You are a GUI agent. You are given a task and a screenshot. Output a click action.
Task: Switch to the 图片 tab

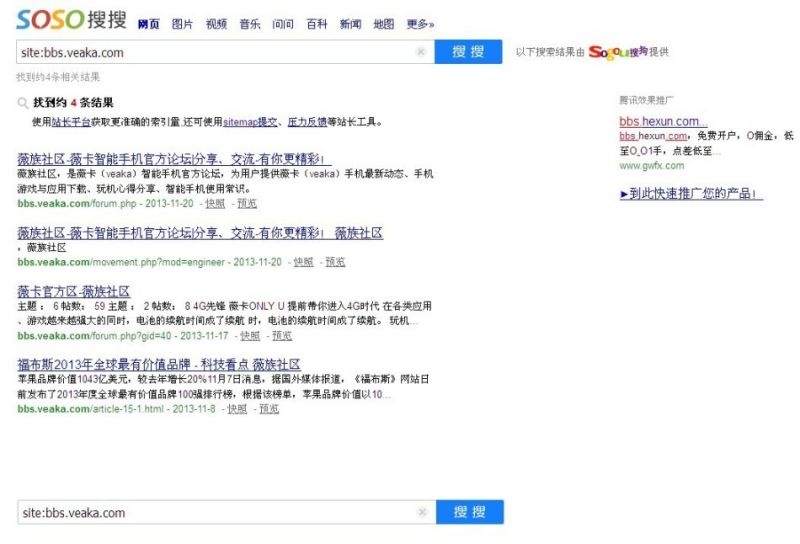[x=182, y=24]
